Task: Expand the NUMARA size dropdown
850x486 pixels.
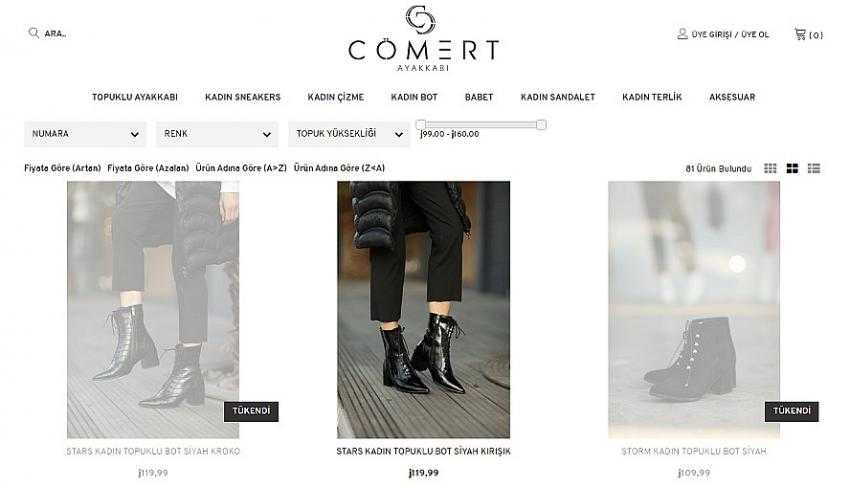Action: [x=85, y=134]
